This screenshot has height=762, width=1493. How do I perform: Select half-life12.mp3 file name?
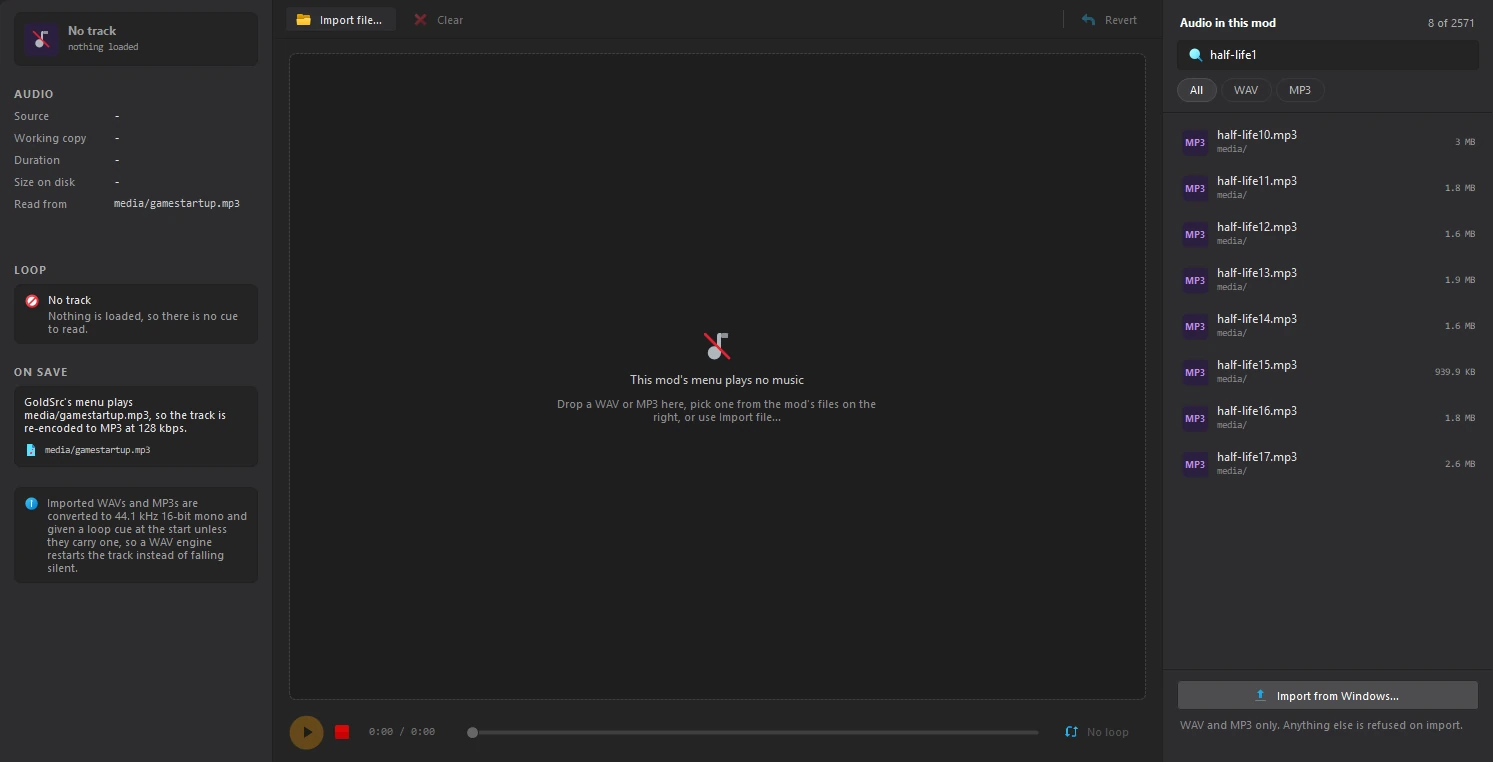point(1257,227)
